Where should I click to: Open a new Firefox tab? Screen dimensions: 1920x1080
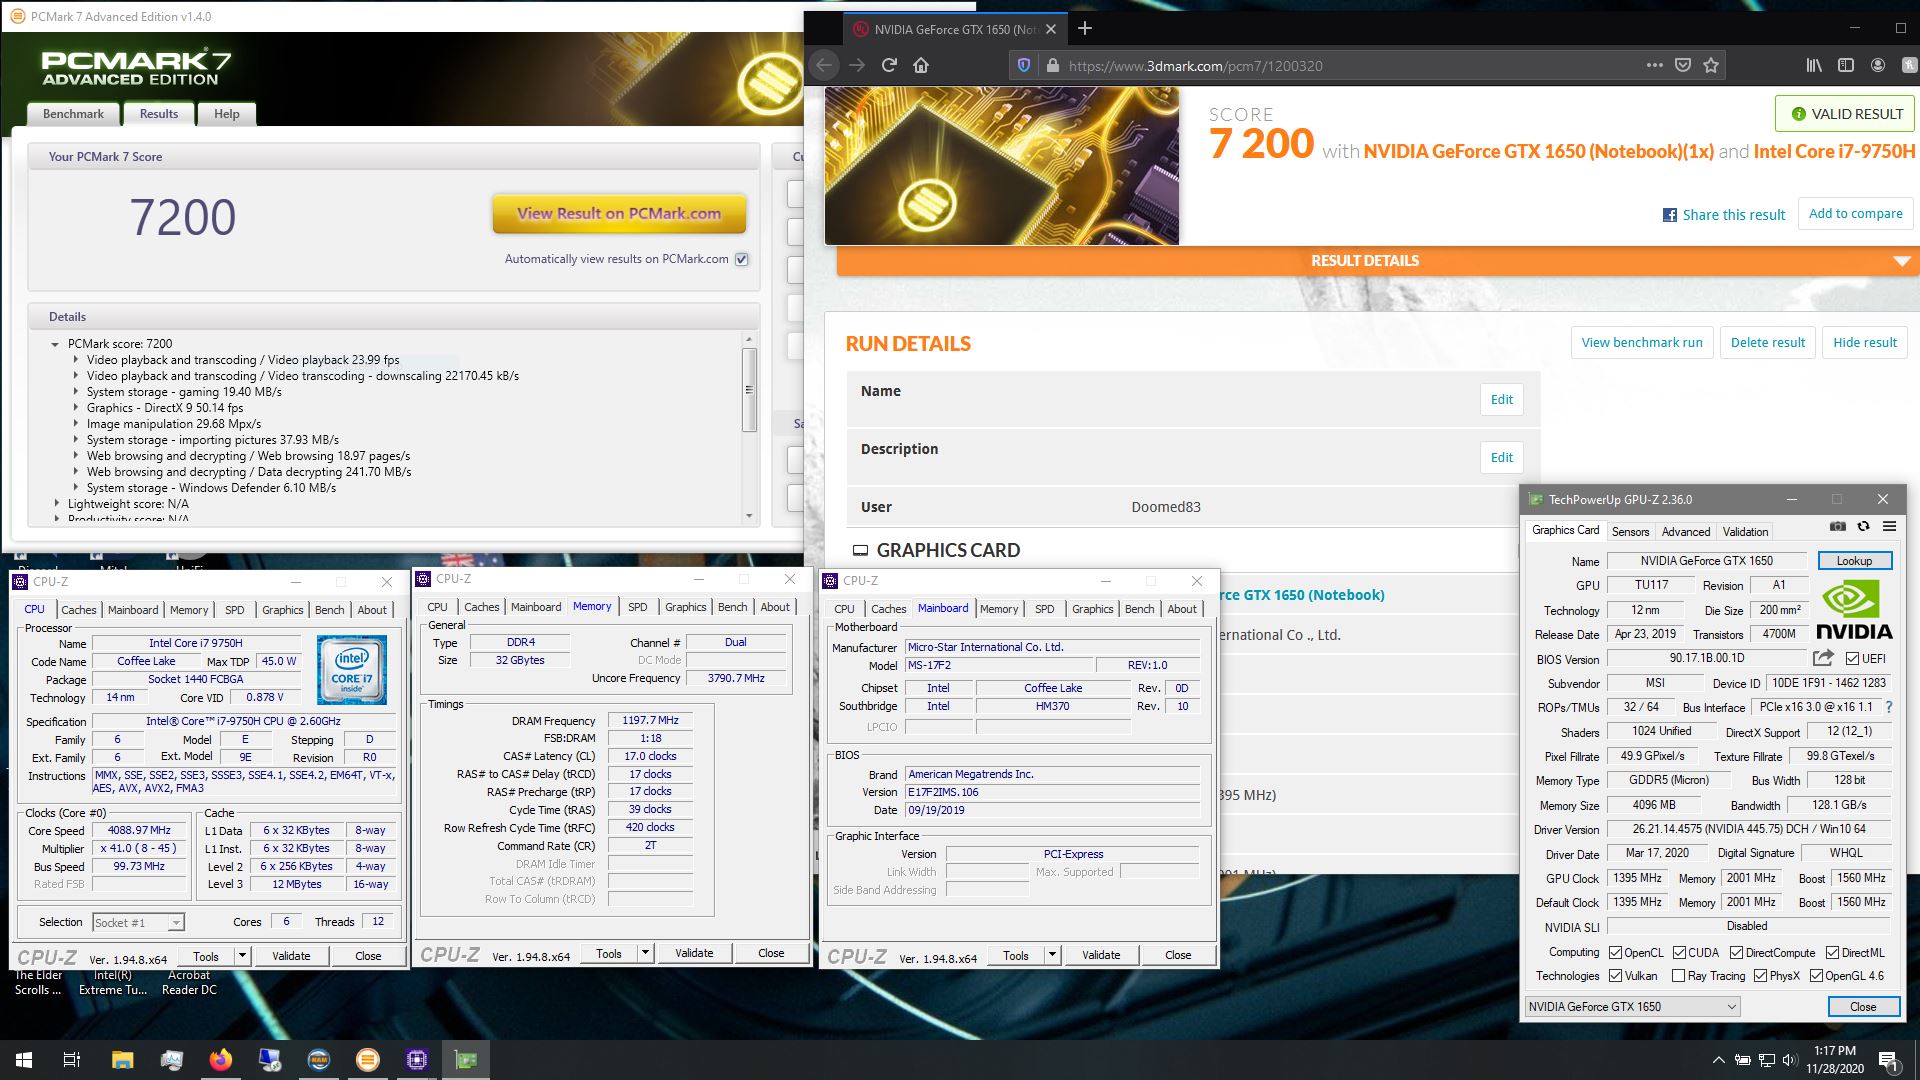(x=1085, y=28)
